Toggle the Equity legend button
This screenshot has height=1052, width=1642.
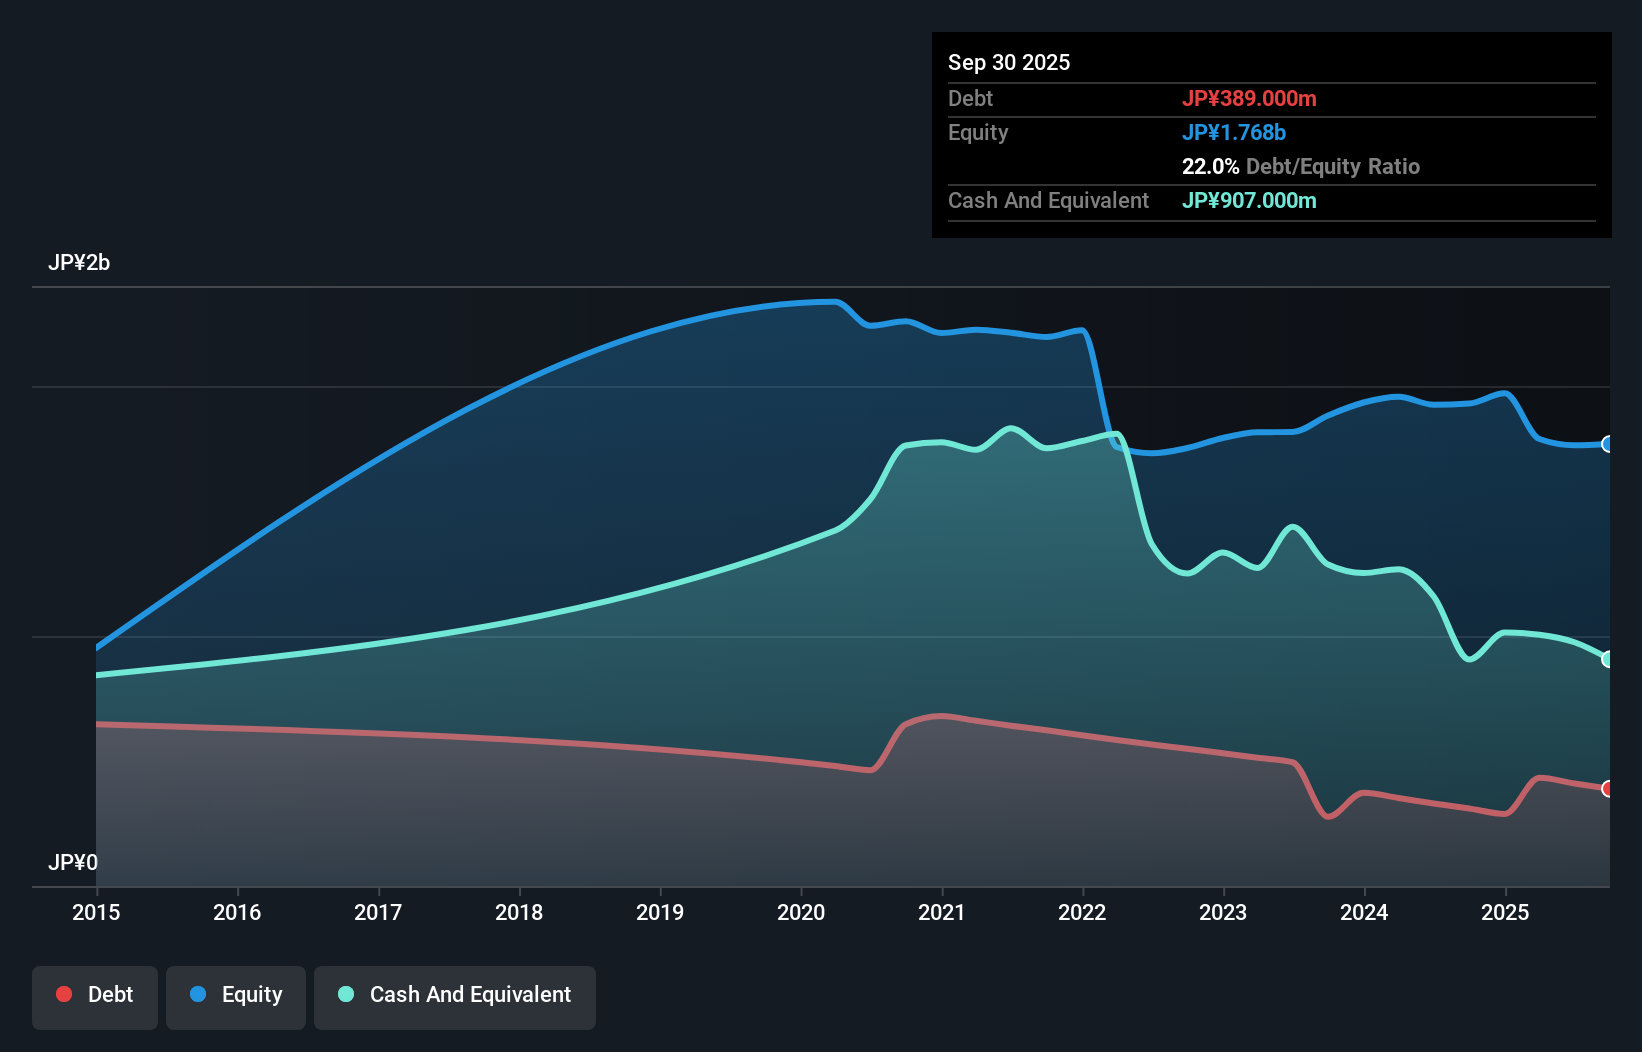pos(236,997)
